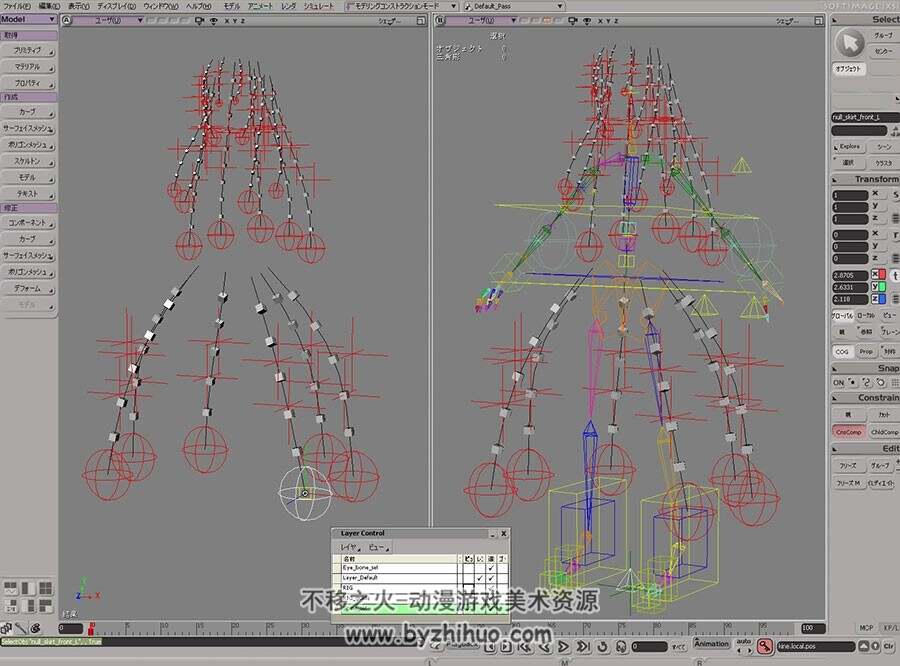
Task: Select the four-pane viewport layout icon
Action: (x=45, y=588)
